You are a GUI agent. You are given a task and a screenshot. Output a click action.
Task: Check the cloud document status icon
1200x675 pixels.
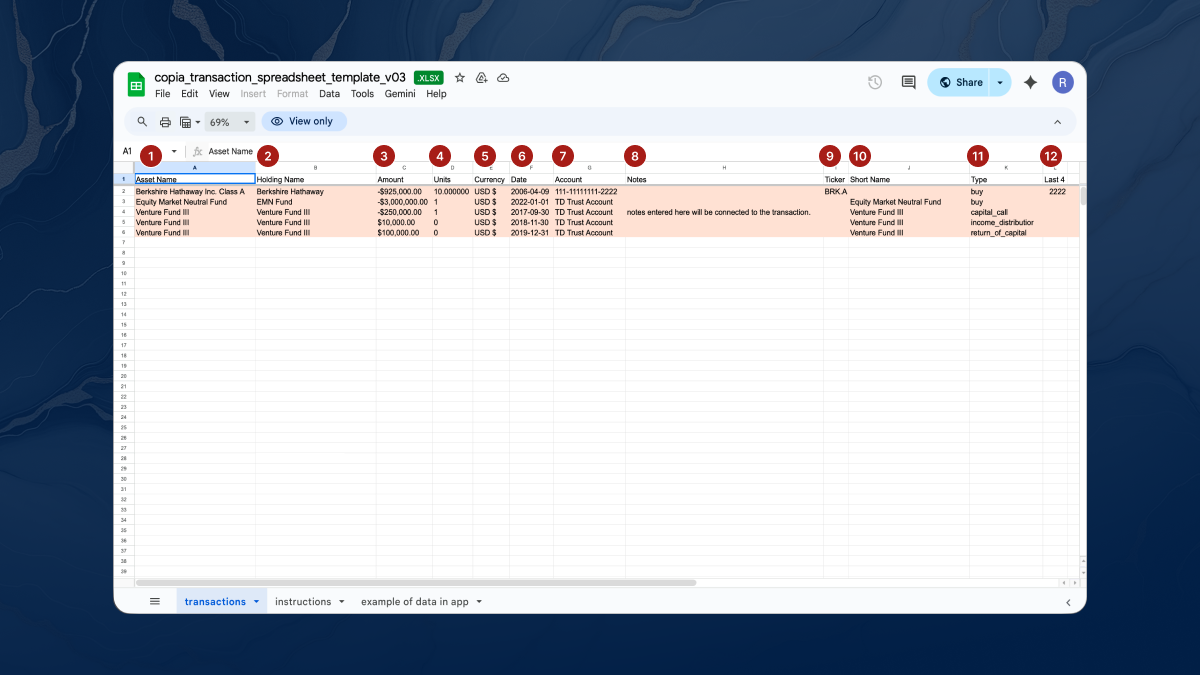(x=503, y=78)
